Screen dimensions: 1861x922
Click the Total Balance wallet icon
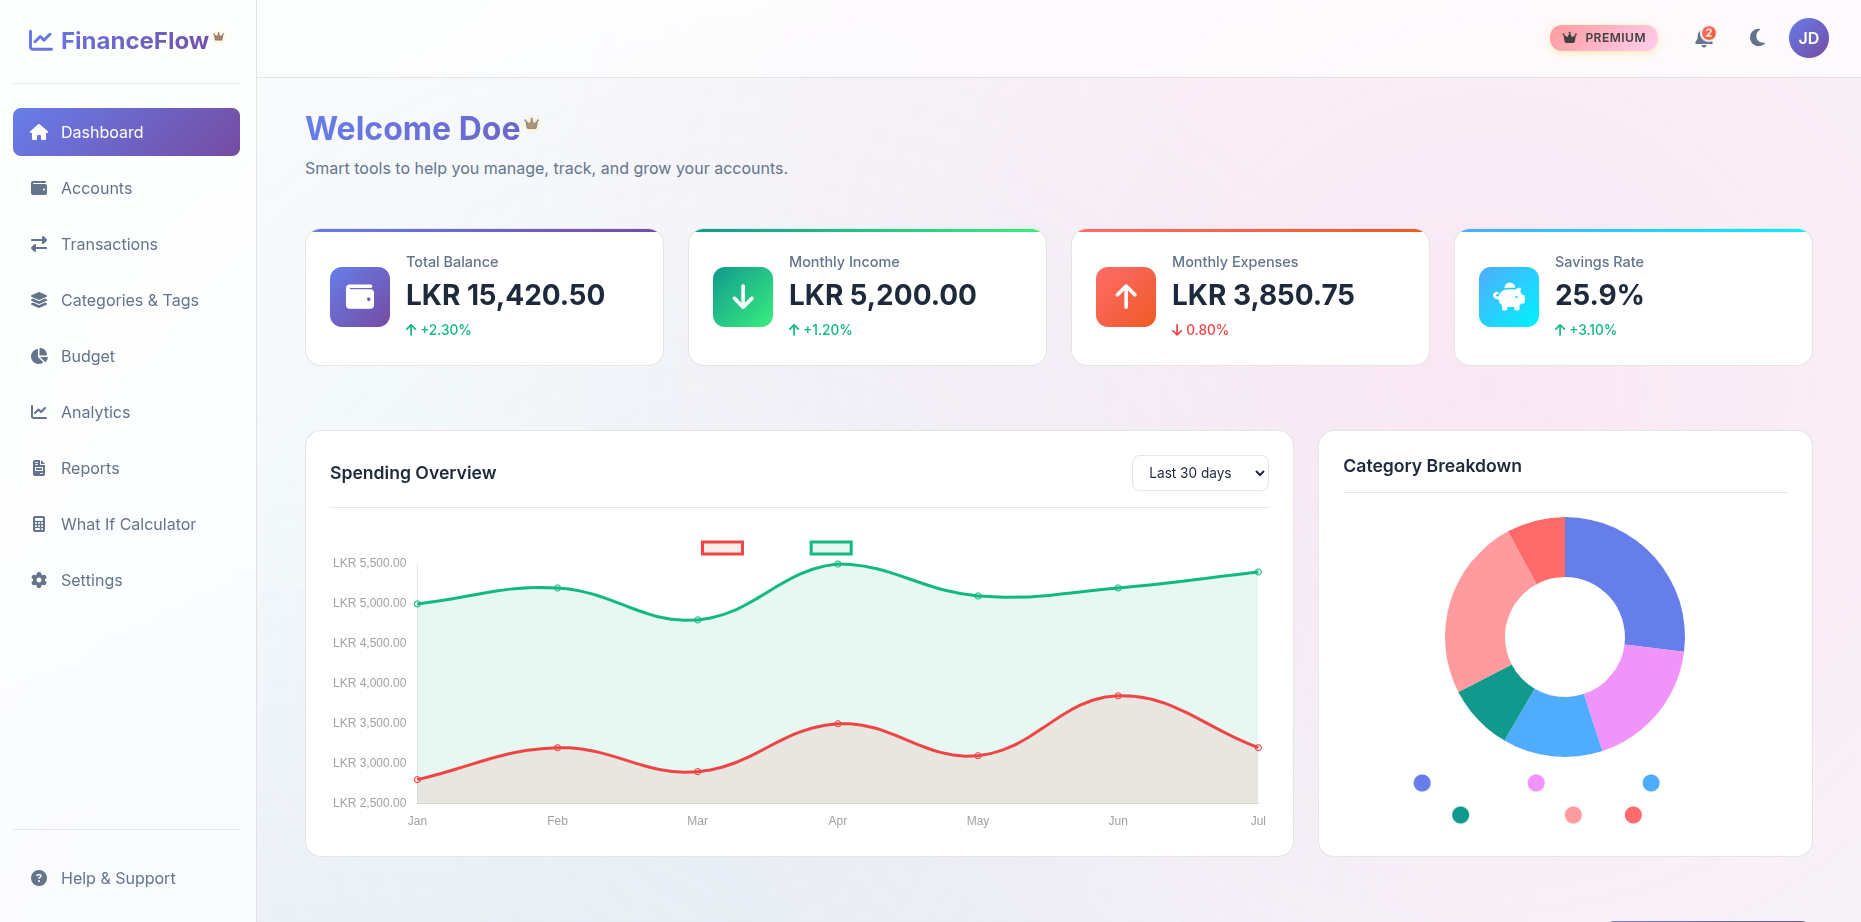point(360,297)
